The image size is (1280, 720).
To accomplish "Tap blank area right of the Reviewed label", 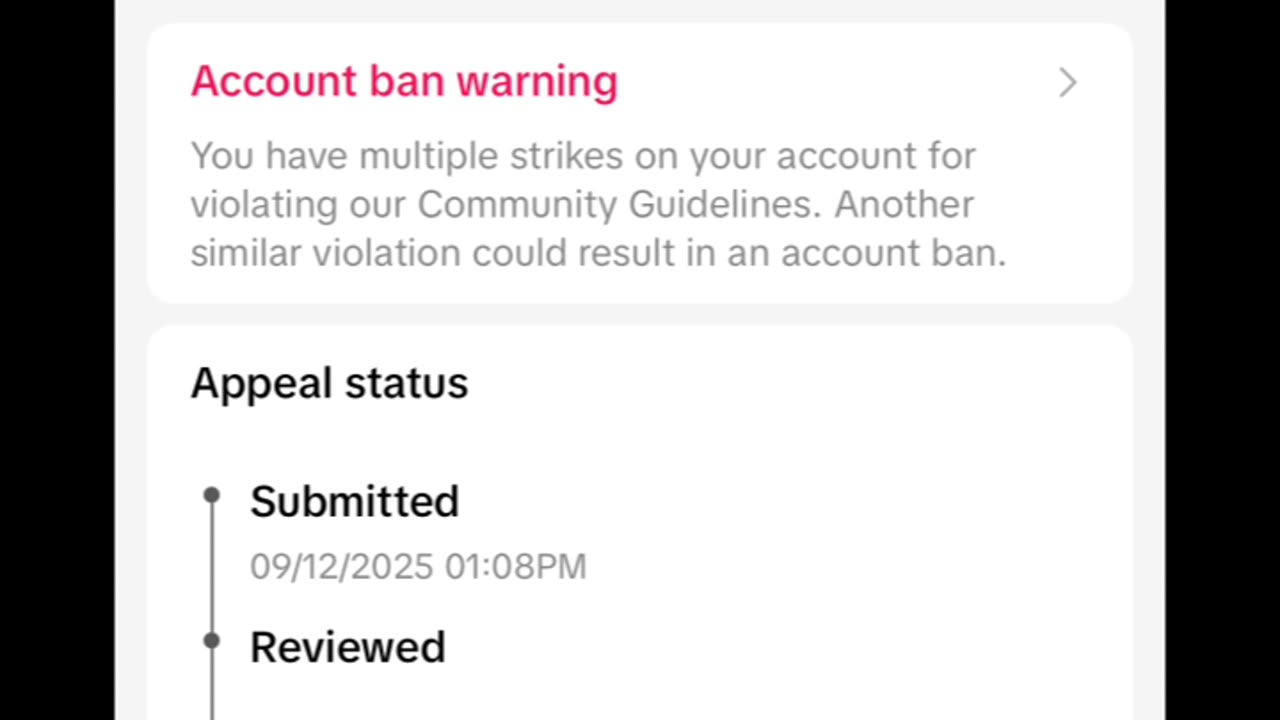I will click(780, 647).
